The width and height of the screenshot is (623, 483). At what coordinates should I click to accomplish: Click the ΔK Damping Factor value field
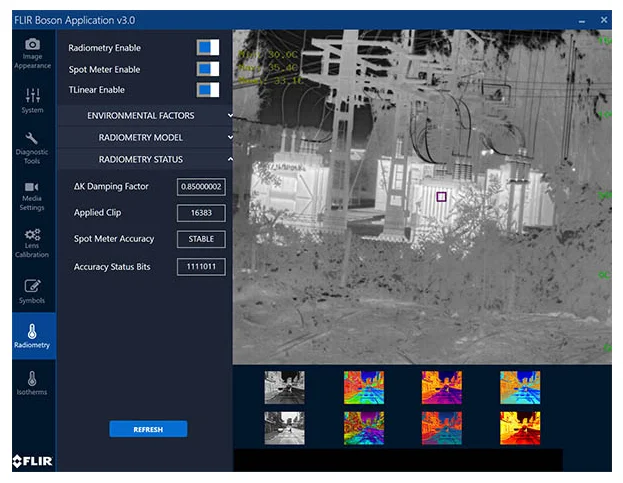coord(201,187)
